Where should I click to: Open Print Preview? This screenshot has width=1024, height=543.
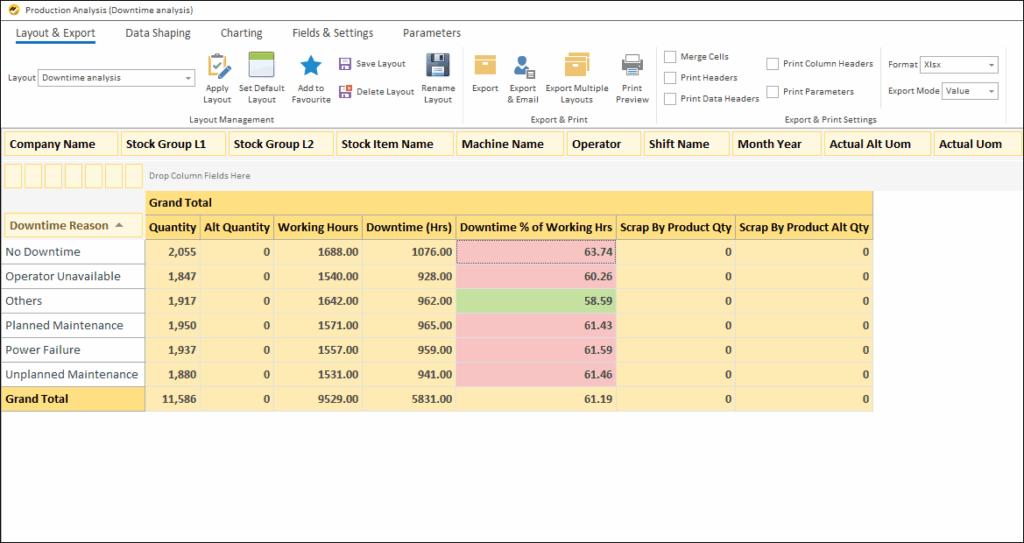(632, 66)
